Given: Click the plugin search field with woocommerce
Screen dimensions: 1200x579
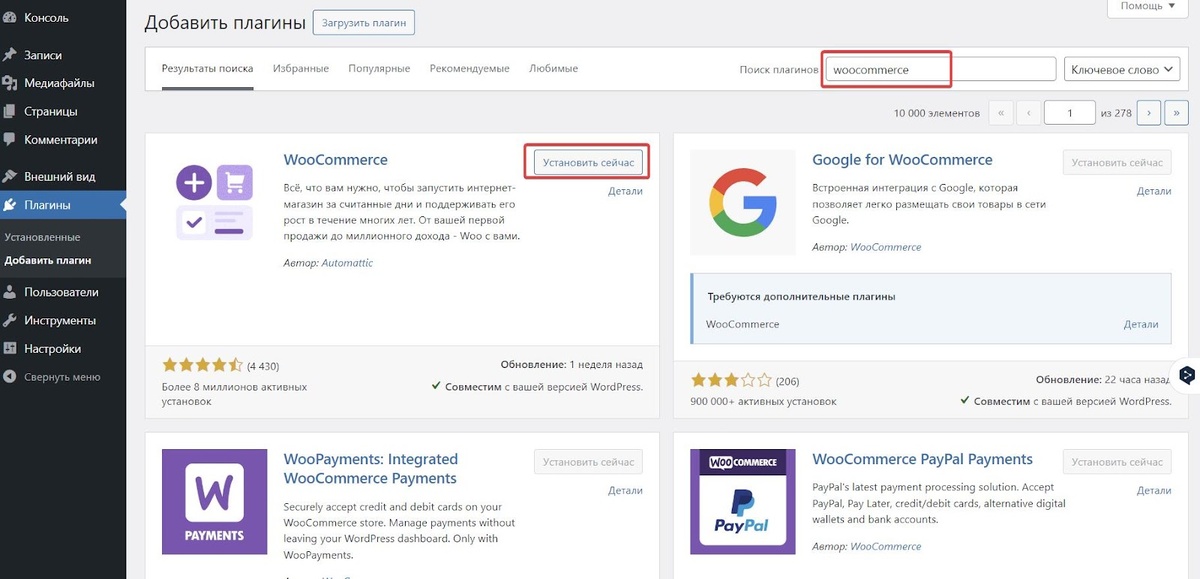Looking at the screenshot, I should click(939, 69).
